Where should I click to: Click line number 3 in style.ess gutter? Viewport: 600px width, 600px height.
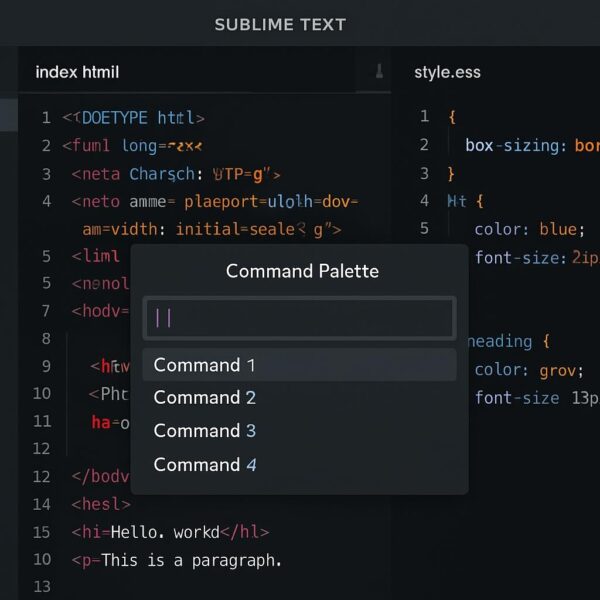click(424, 173)
